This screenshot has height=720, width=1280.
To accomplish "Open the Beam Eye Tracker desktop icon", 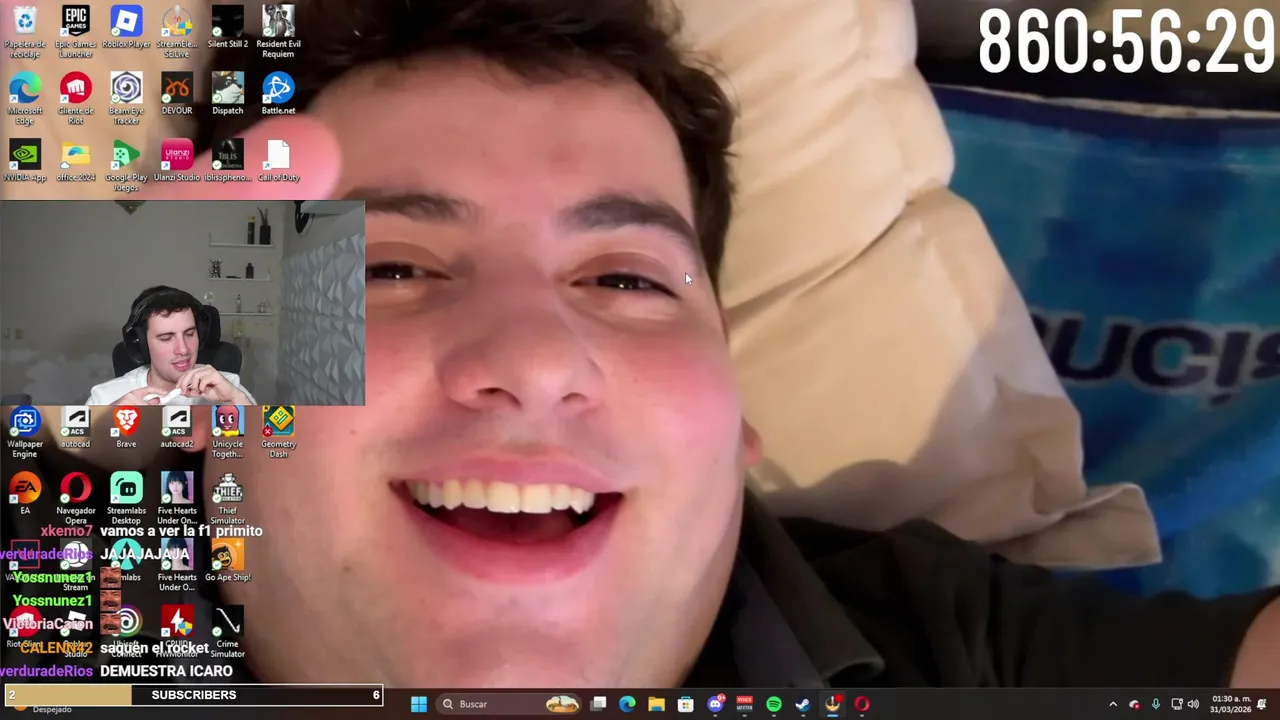I will click(126, 97).
